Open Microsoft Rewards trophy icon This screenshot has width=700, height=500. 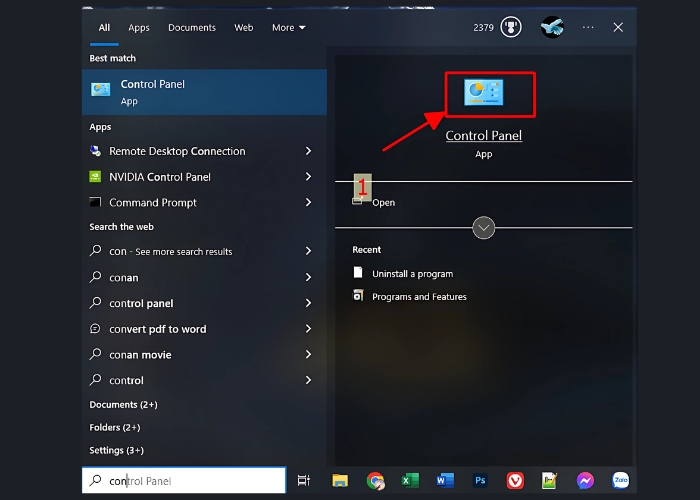[513, 27]
